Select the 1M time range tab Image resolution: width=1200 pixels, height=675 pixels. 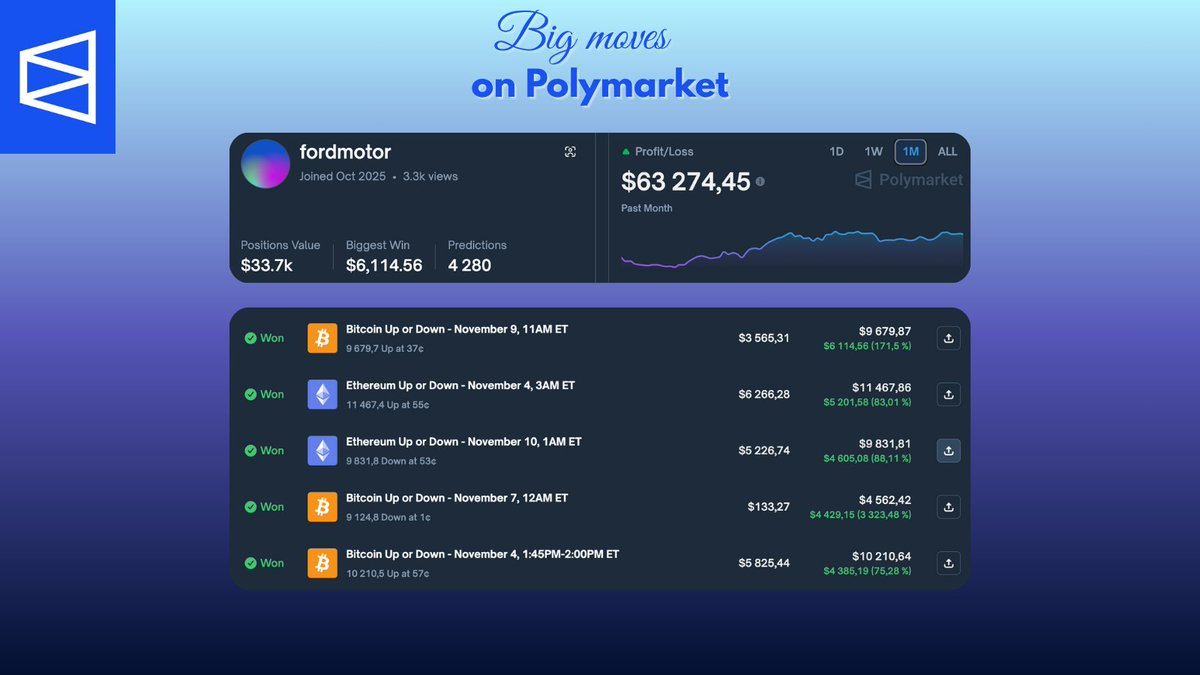[911, 152]
